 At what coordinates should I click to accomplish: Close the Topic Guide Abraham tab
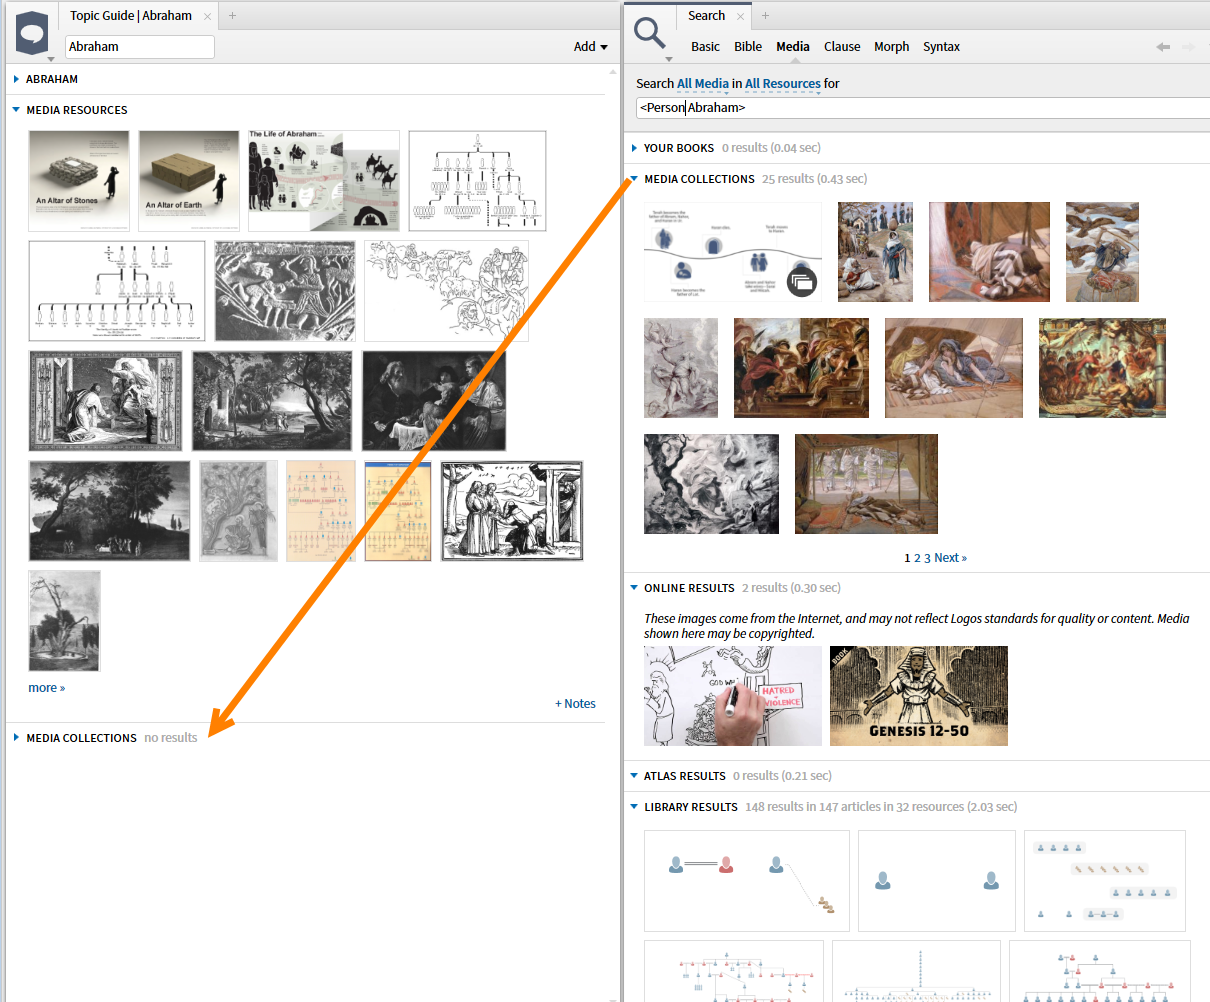(208, 16)
